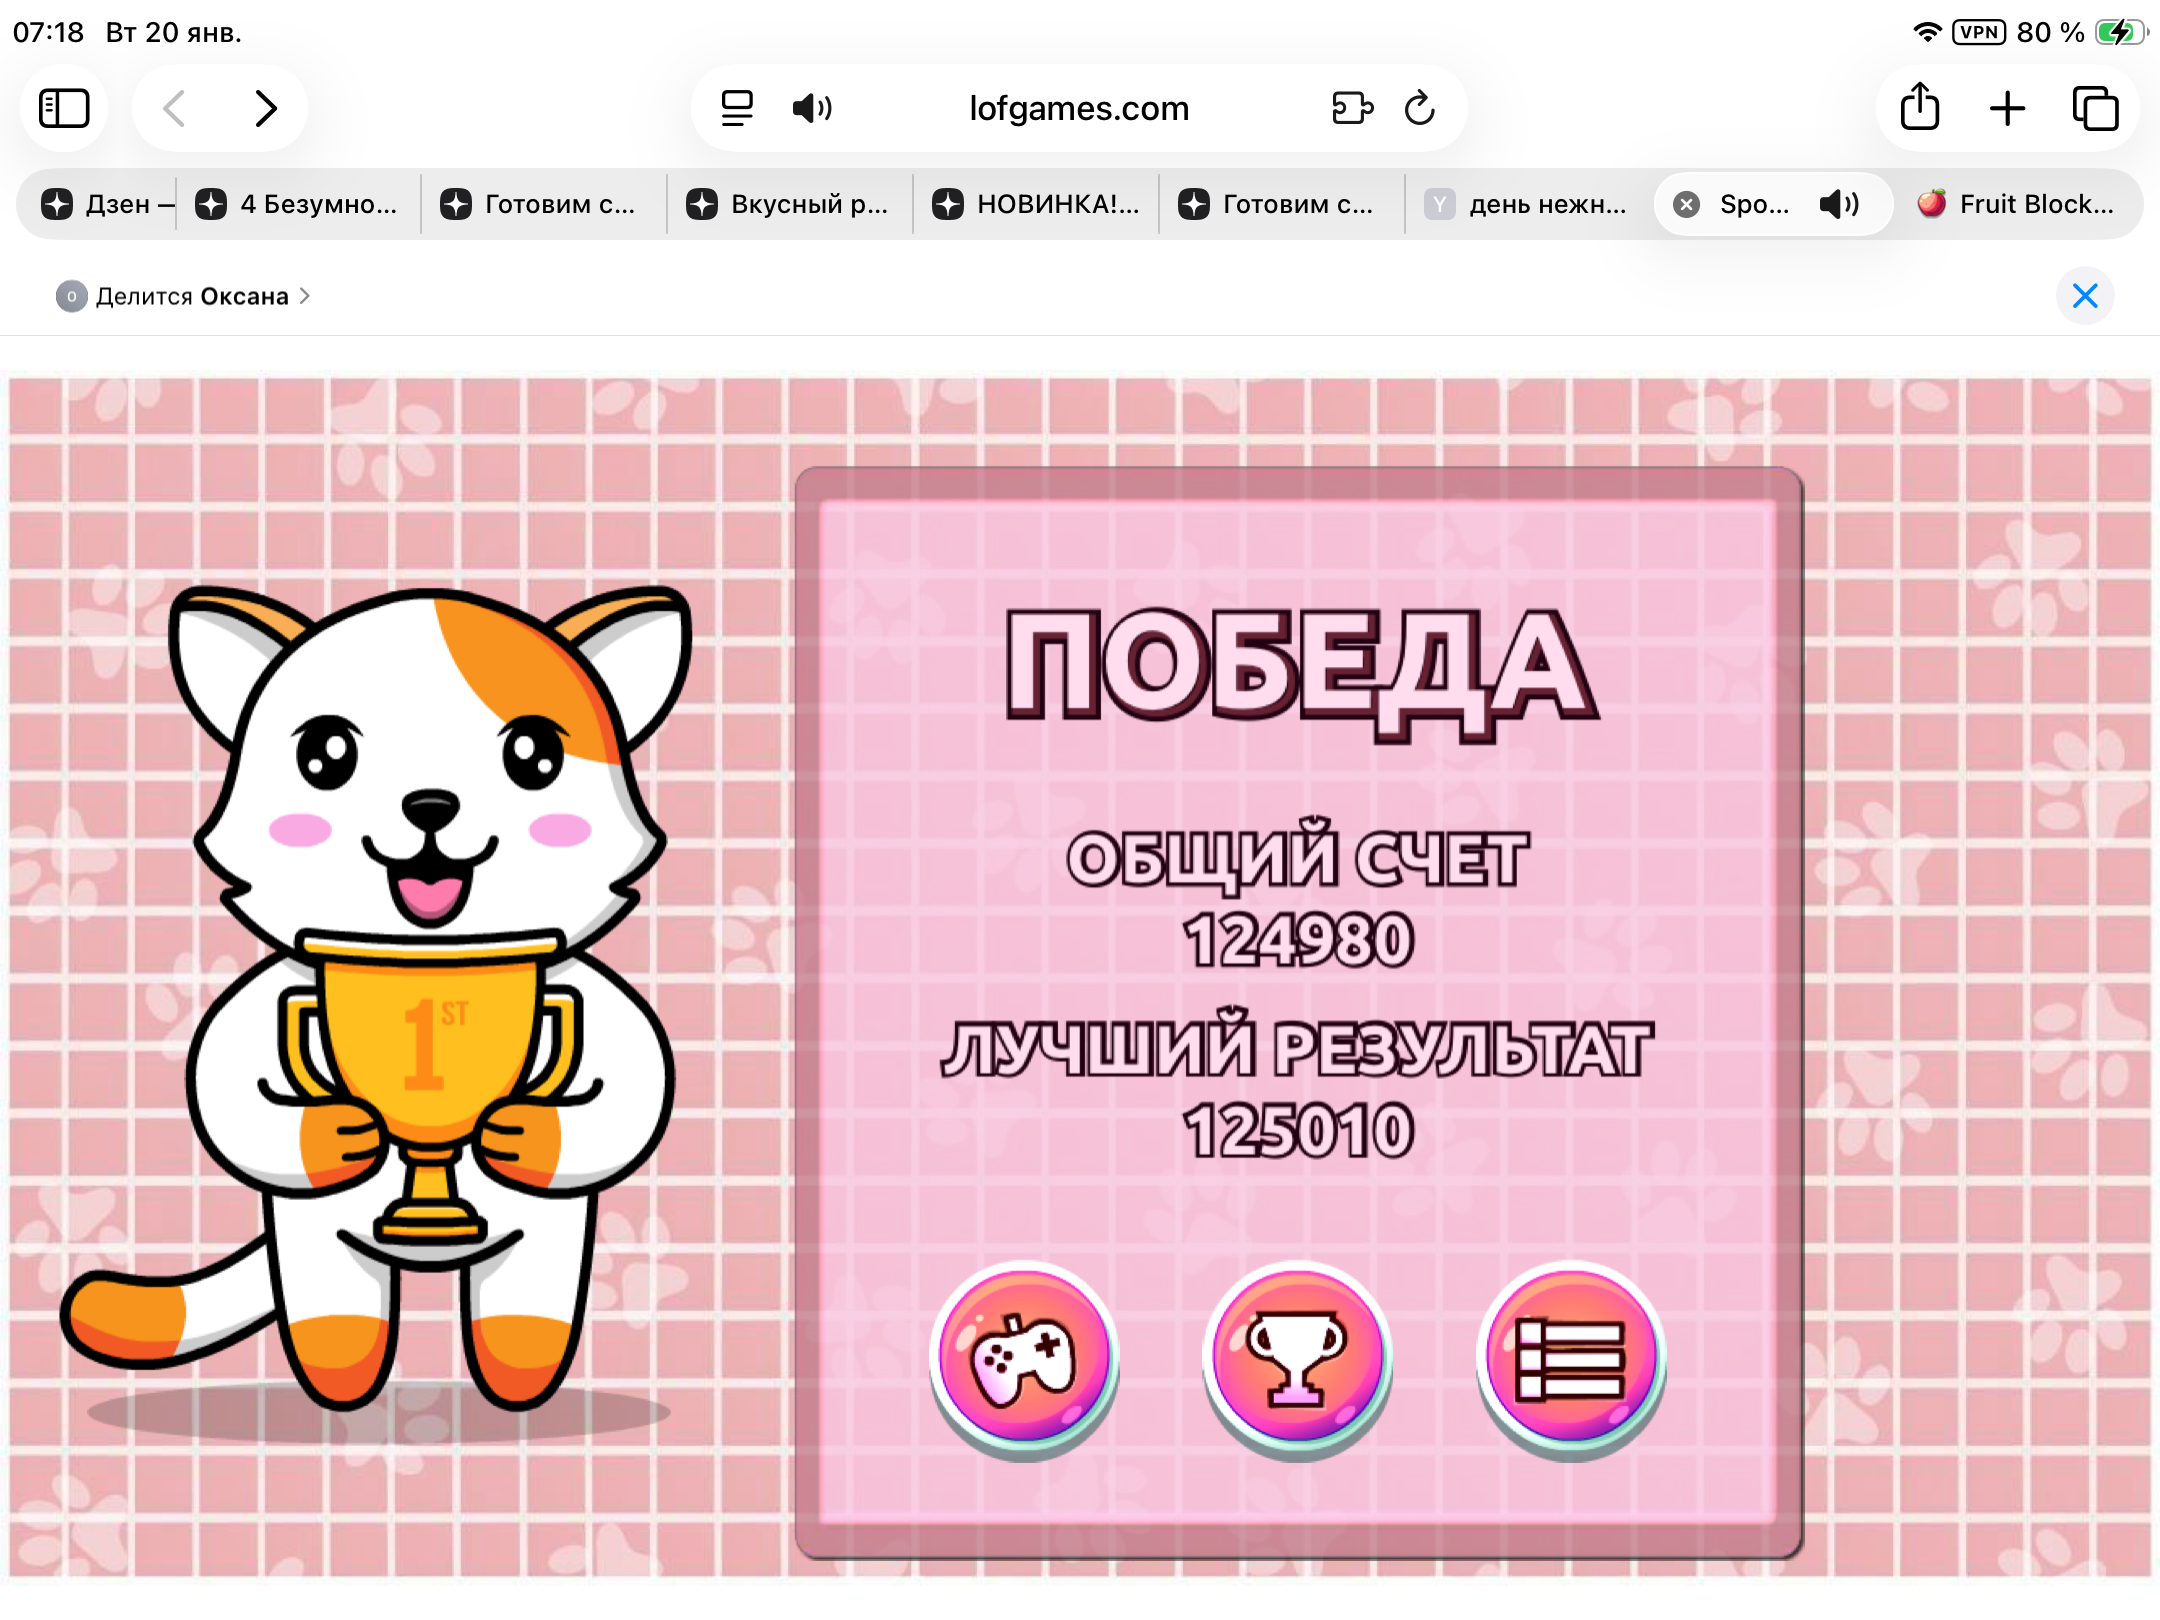The image size is (2160, 1620).
Task: Open the Page Settings icon in the address bar
Action: pyautogui.click(x=737, y=108)
